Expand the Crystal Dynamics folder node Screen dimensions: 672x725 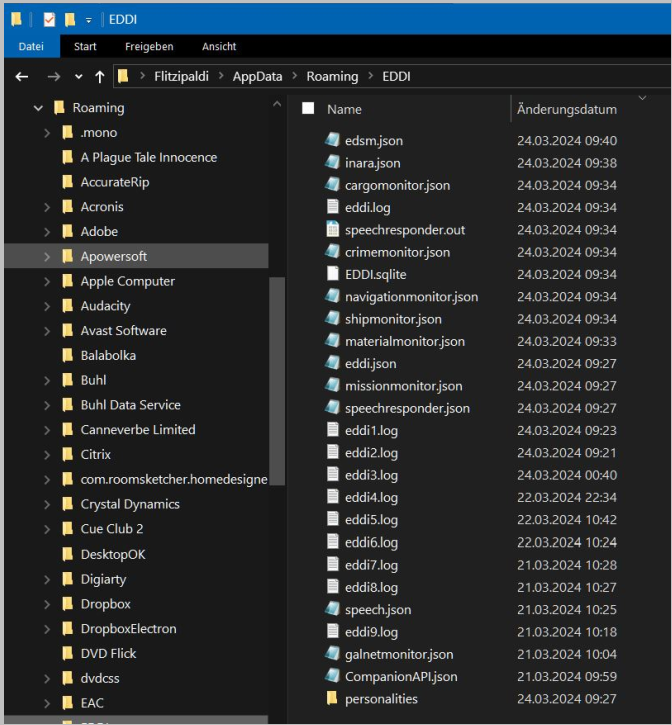tap(47, 504)
